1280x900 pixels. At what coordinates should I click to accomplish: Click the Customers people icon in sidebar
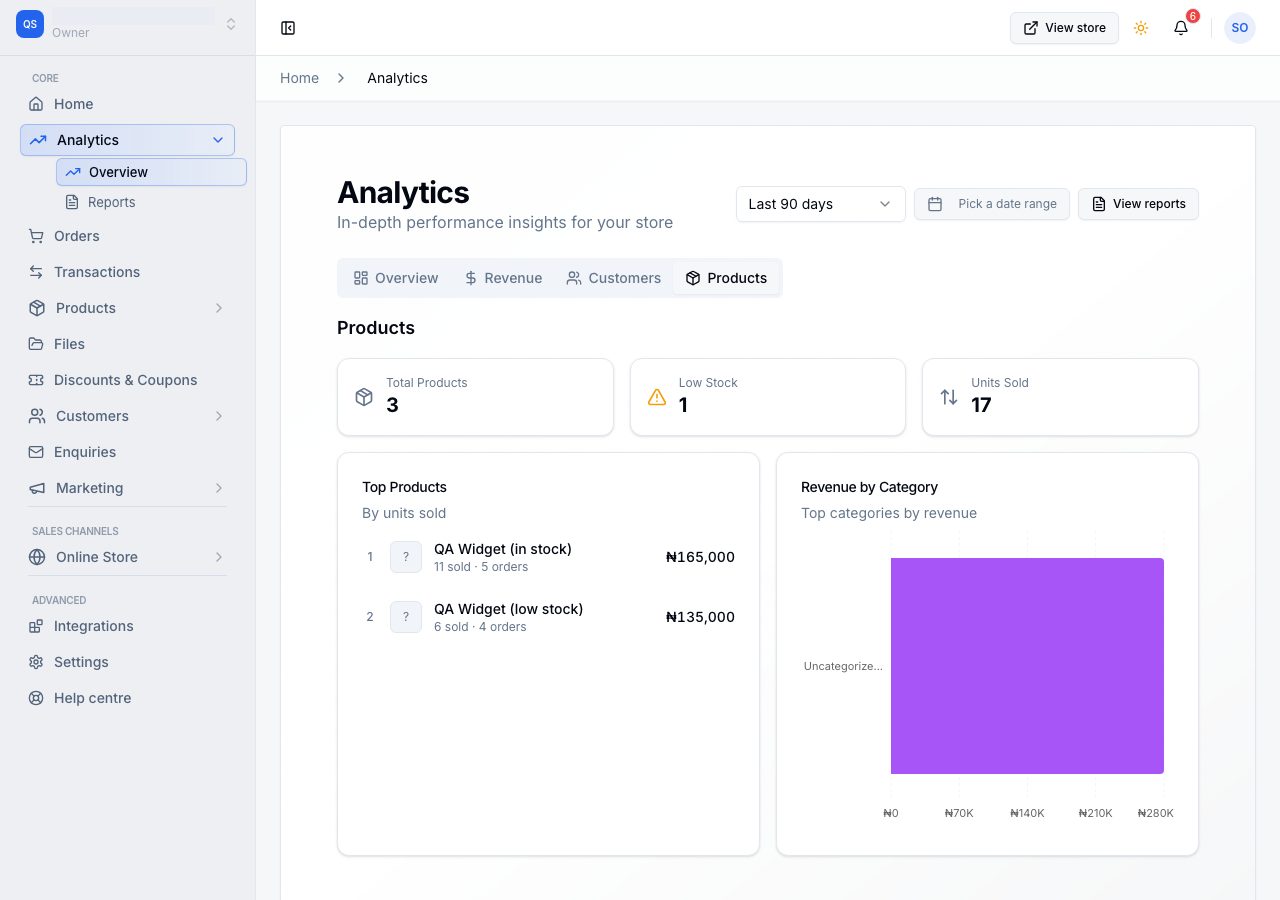pyautogui.click(x=37, y=416)
